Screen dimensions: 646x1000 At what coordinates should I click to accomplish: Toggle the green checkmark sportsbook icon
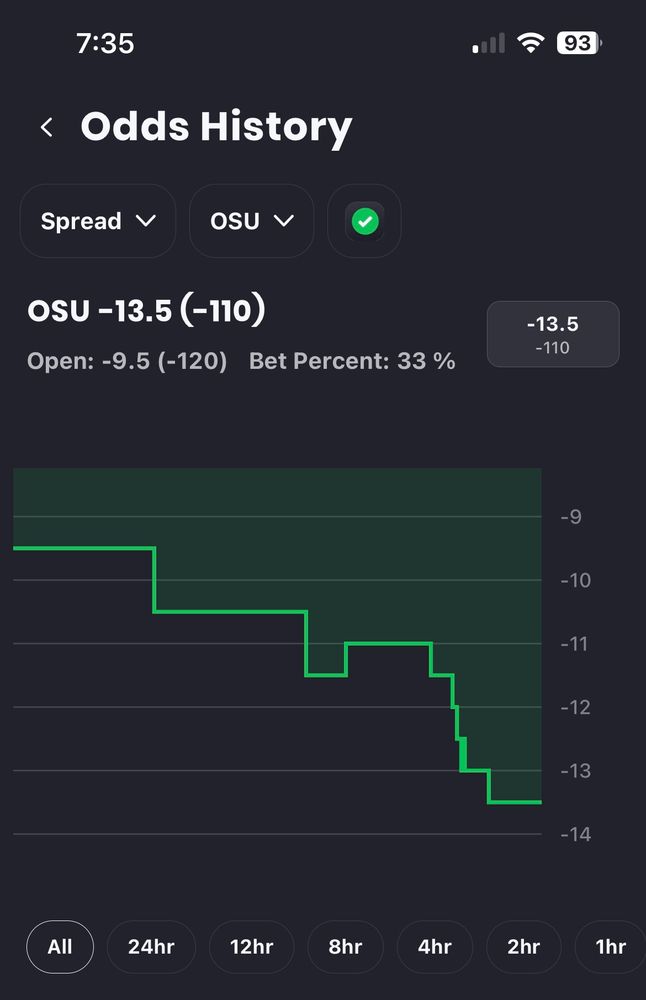tap(365, 221)
